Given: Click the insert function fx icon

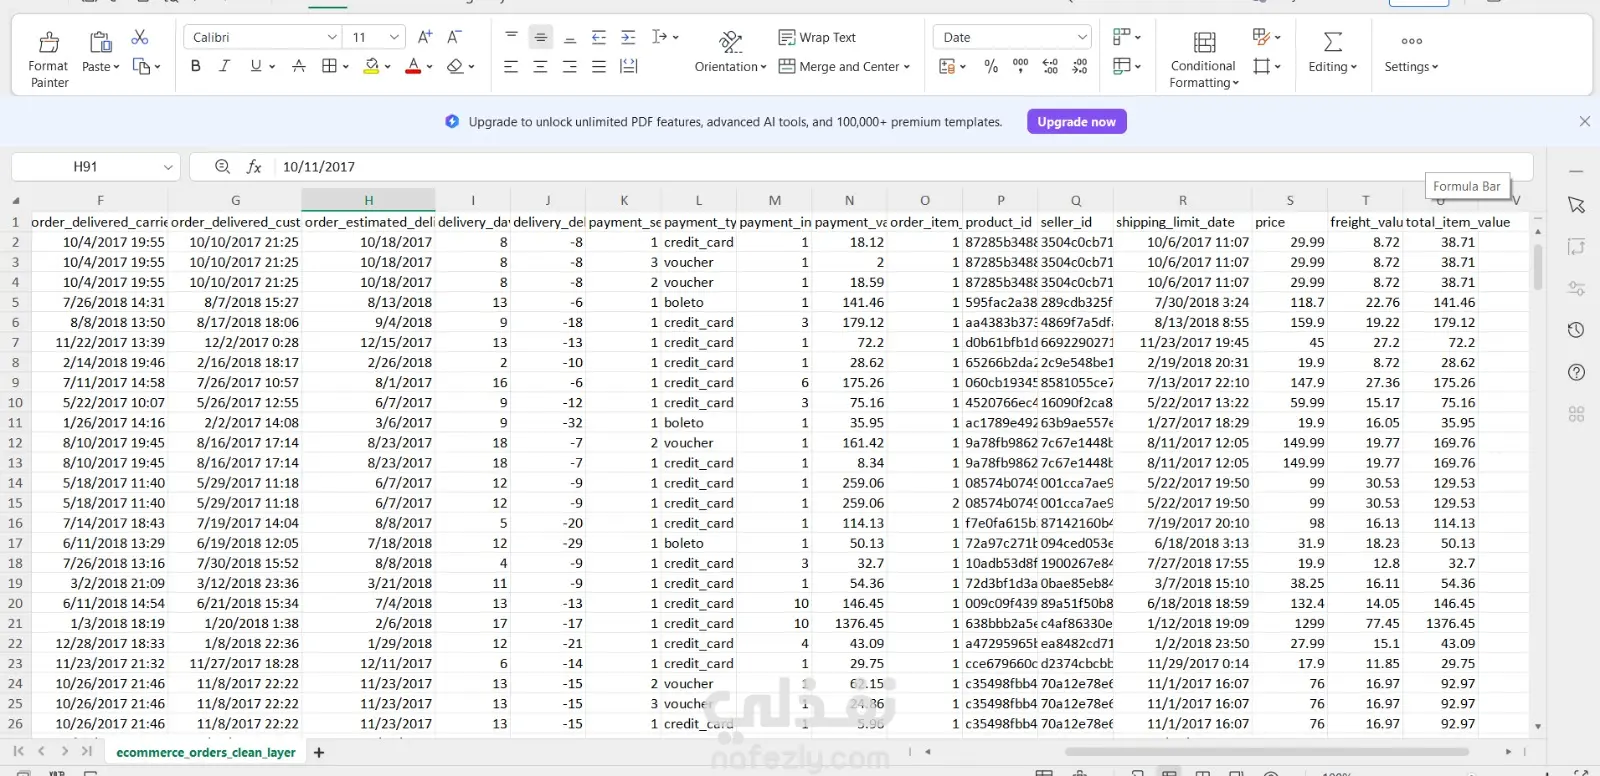Looking at the screenshot, I should [x=254, y=167].
